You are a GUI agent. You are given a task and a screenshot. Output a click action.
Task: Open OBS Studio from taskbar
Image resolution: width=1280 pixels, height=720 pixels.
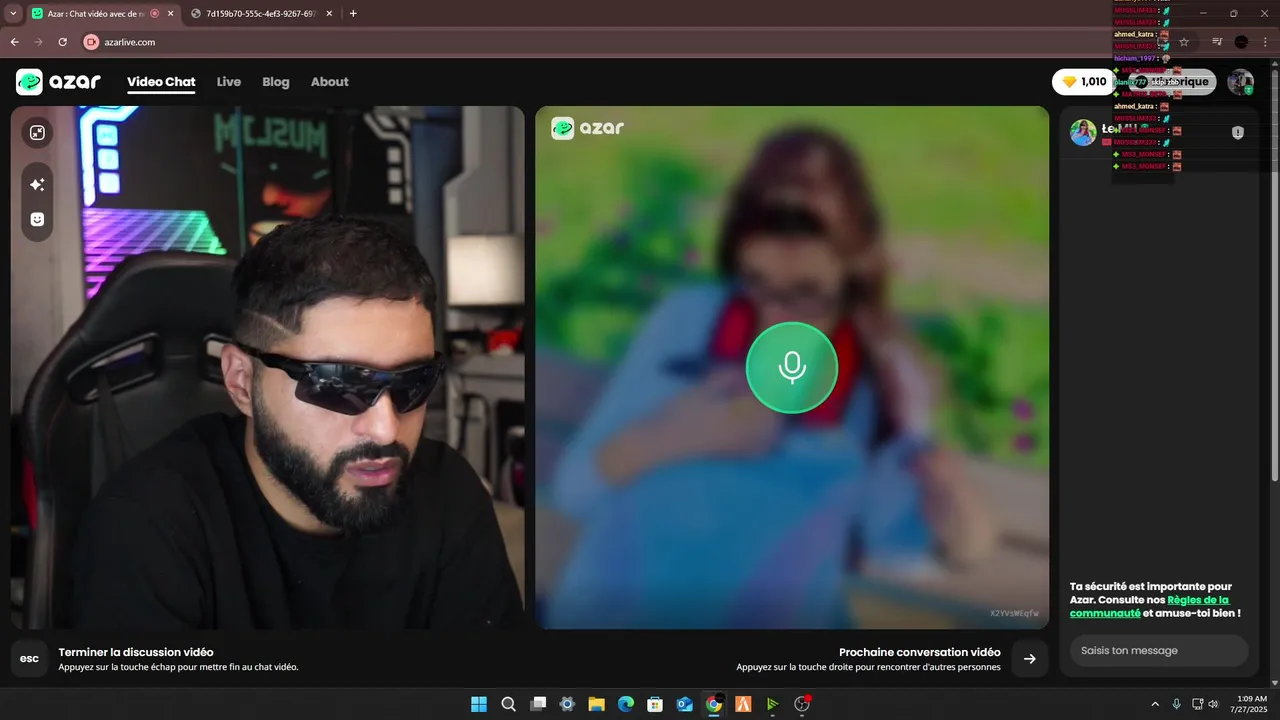tap(802, 704)
